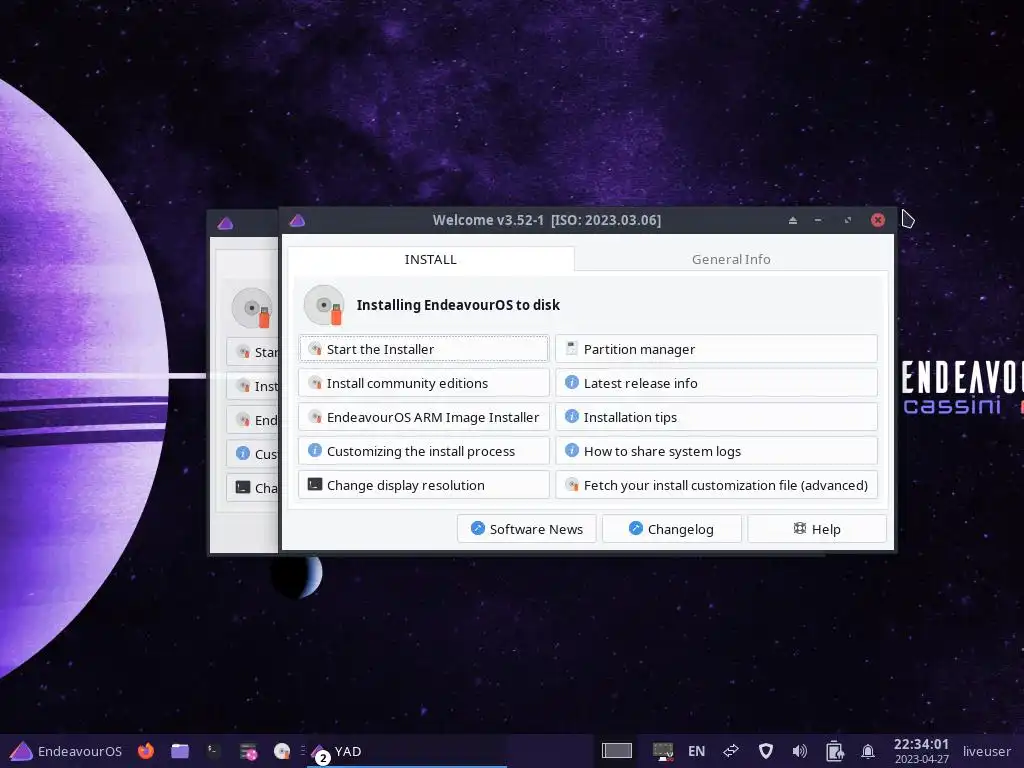Viewport: 1024px width, 768px height.
Task: Click the power manager battery tray icon
Action: point(834,751)
